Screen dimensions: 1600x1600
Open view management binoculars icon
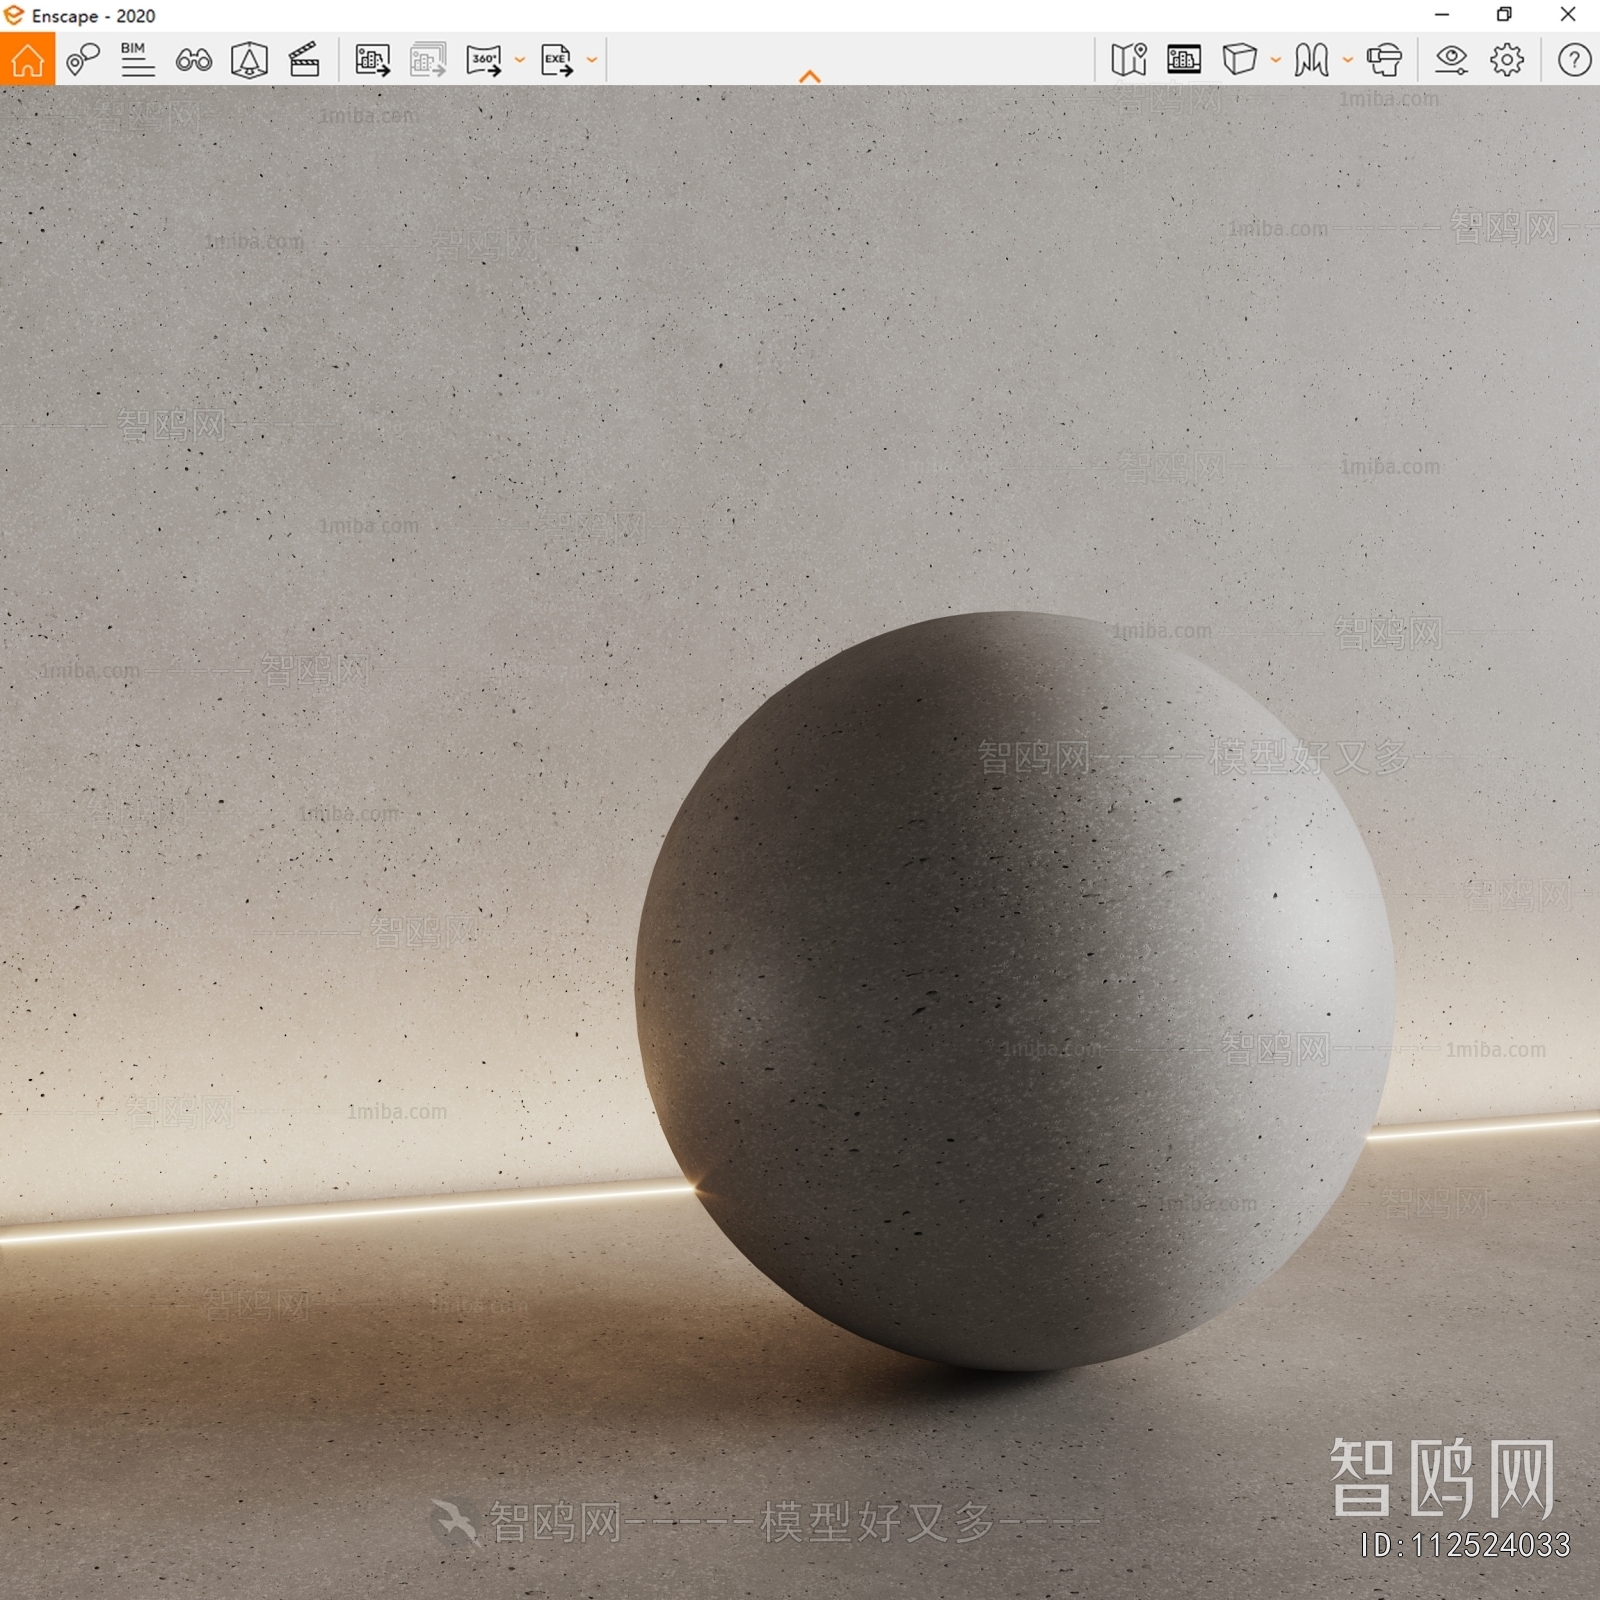pos(193,60)
